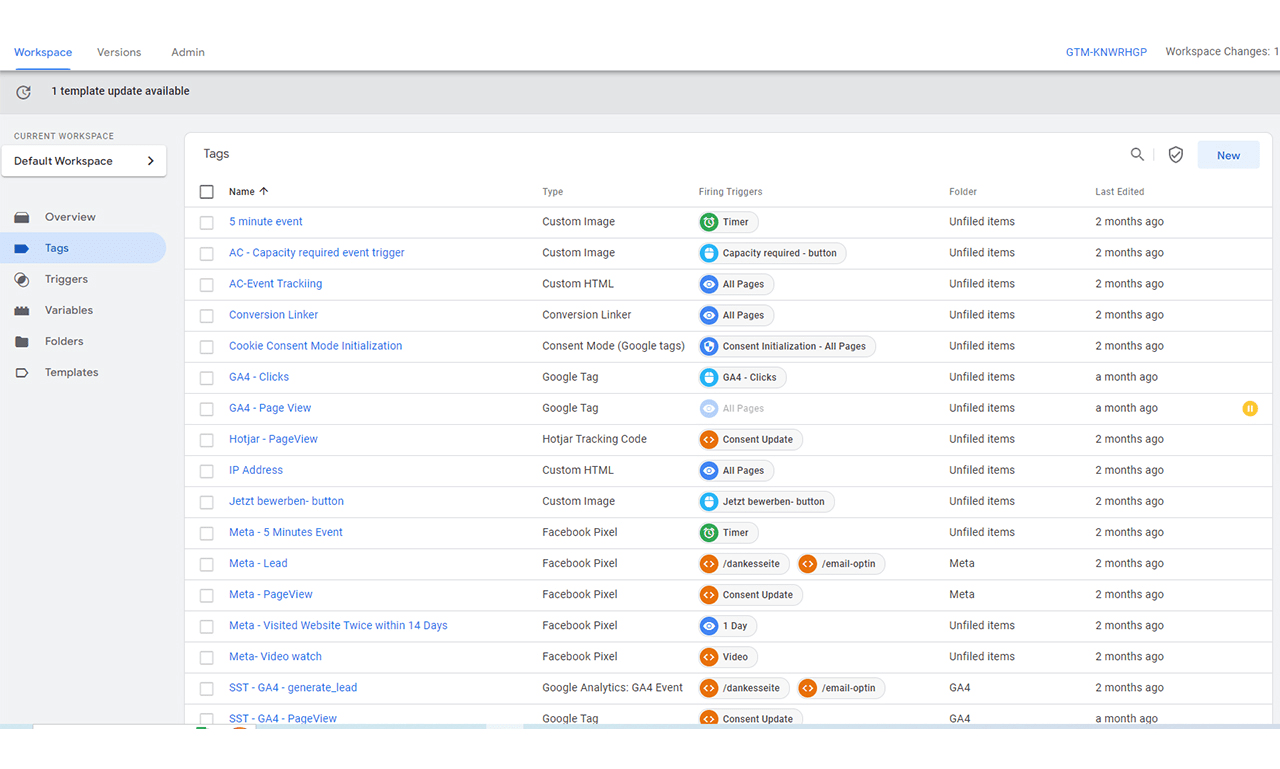Viewport: 1280px width, 769px height.
Task: Select checkbox for SST - GA4 - generate_lead
Action: tap(207, 688)
